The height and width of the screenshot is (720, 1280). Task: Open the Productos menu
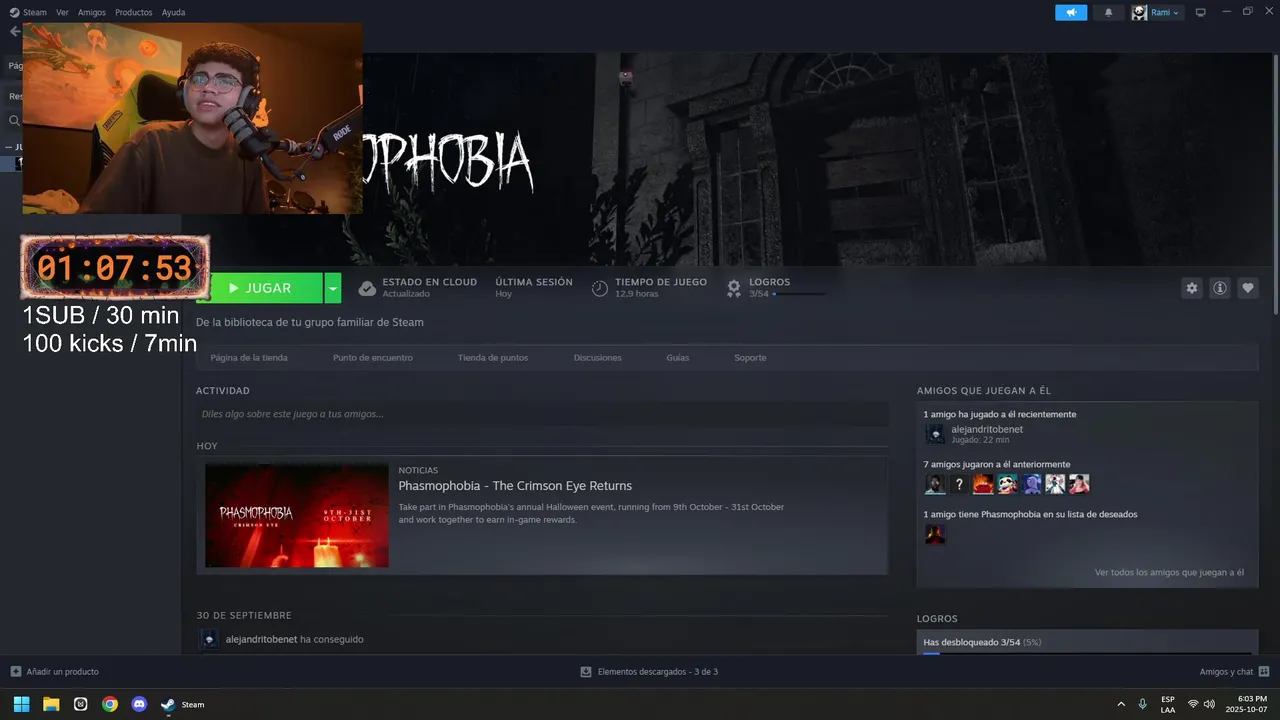tap(134, 12)
